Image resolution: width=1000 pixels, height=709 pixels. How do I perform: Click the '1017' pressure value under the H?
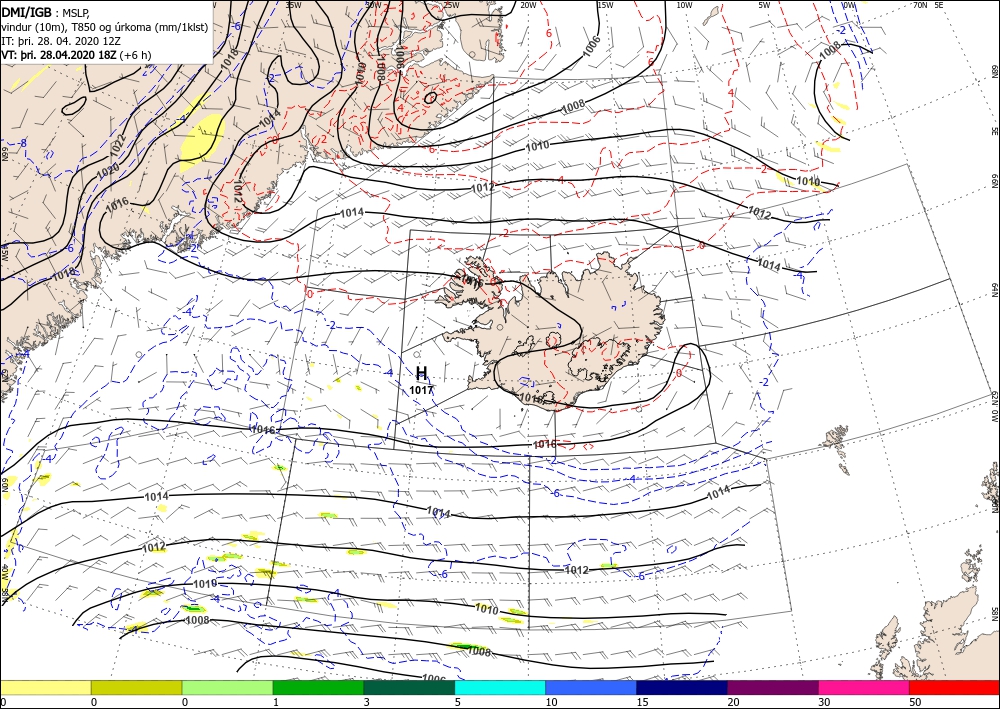tap(422, 390)
